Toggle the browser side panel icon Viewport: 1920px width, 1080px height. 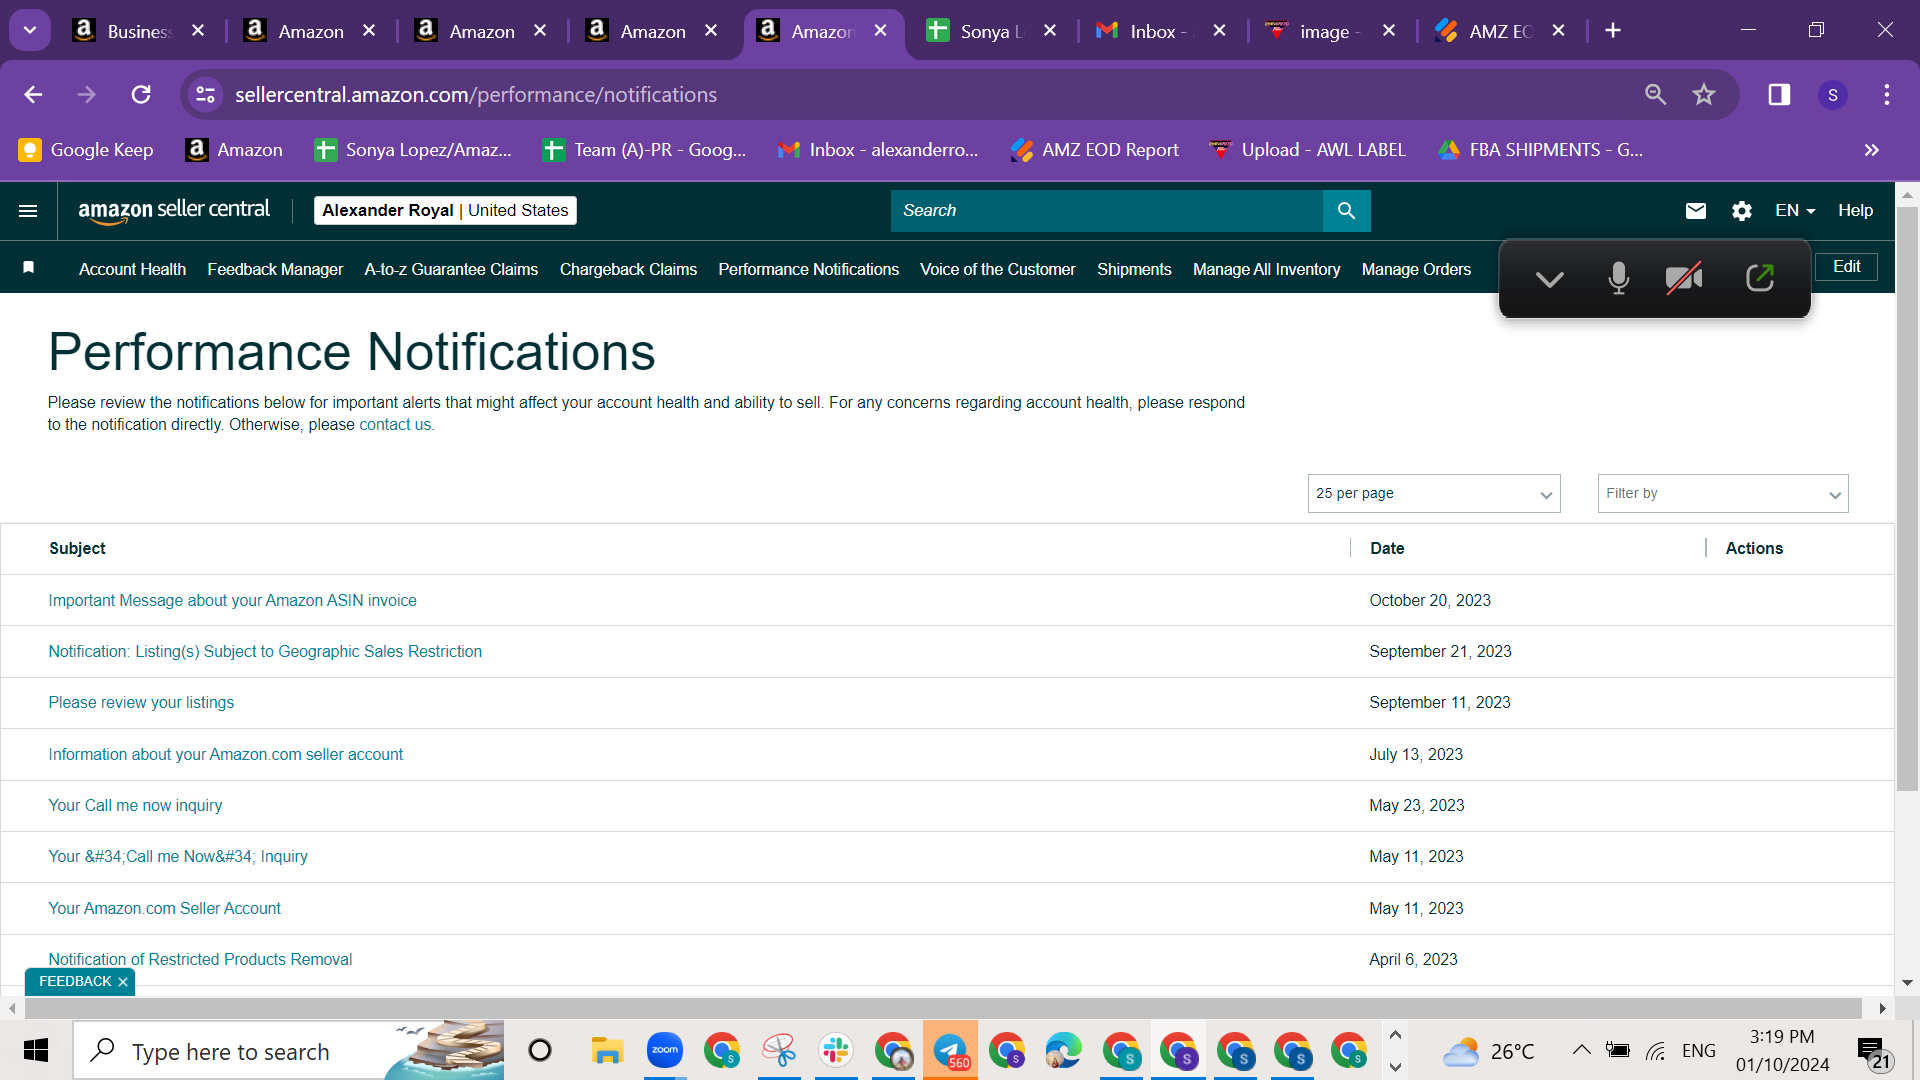(1779, 94)
